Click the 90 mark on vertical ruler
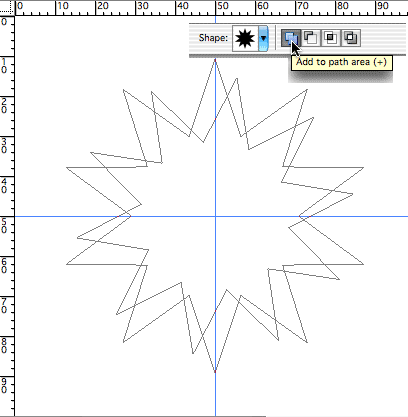 [4, 386]
